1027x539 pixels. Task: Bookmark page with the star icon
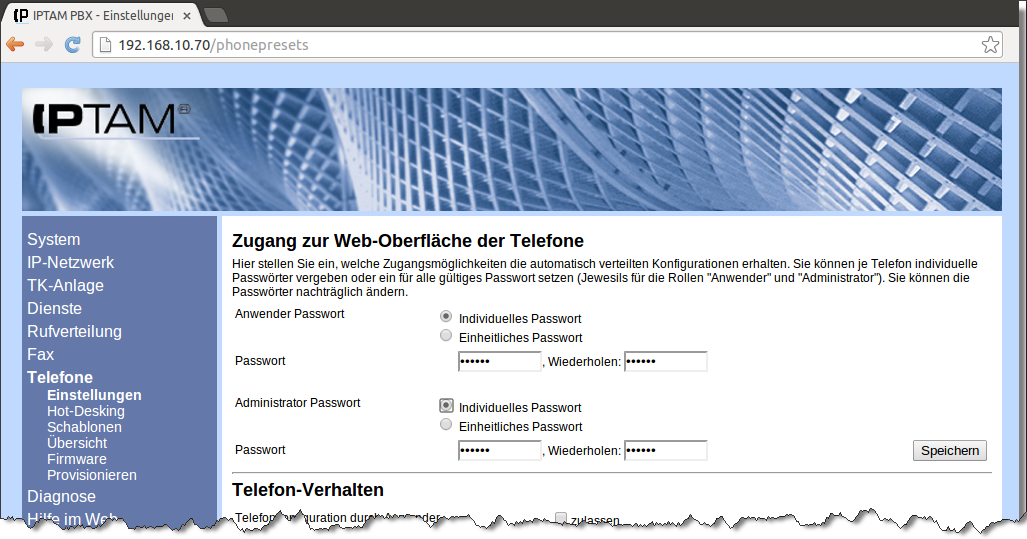tap(989, 45)
